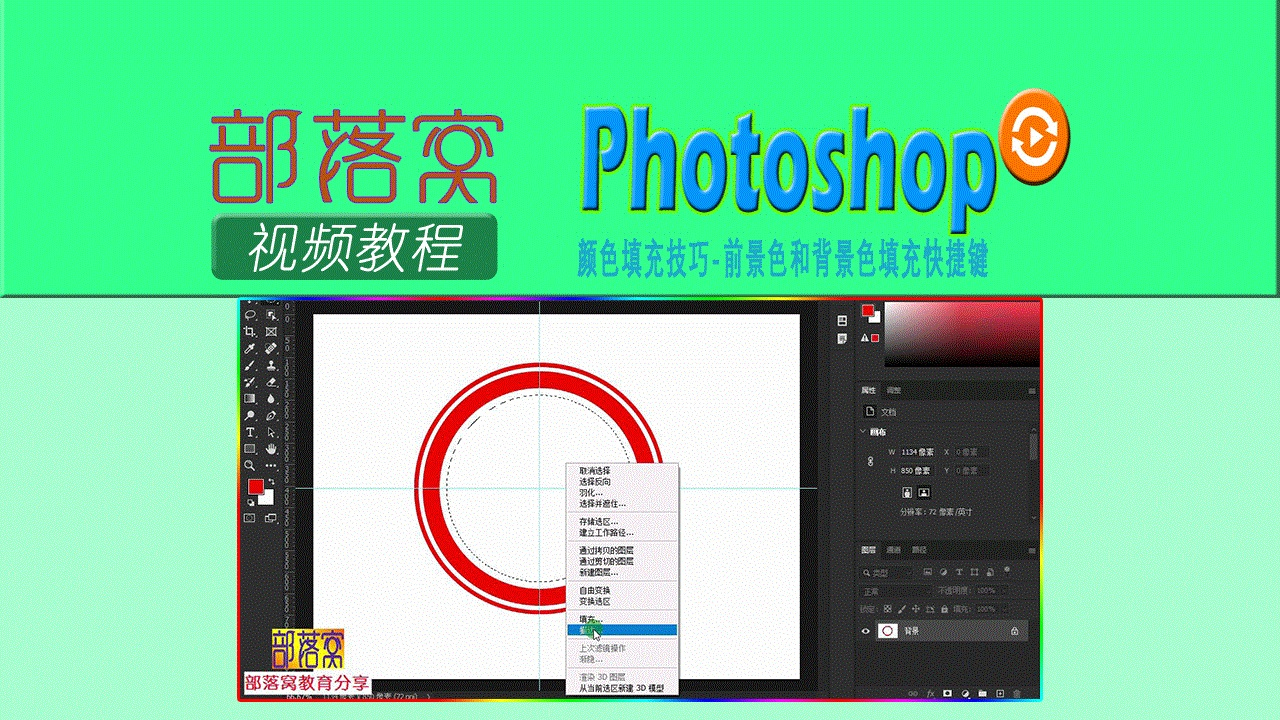Select the Healing Brush tool
Image resolution: width=1280 pixels, height=720 pixels.
tap(271, 348)
